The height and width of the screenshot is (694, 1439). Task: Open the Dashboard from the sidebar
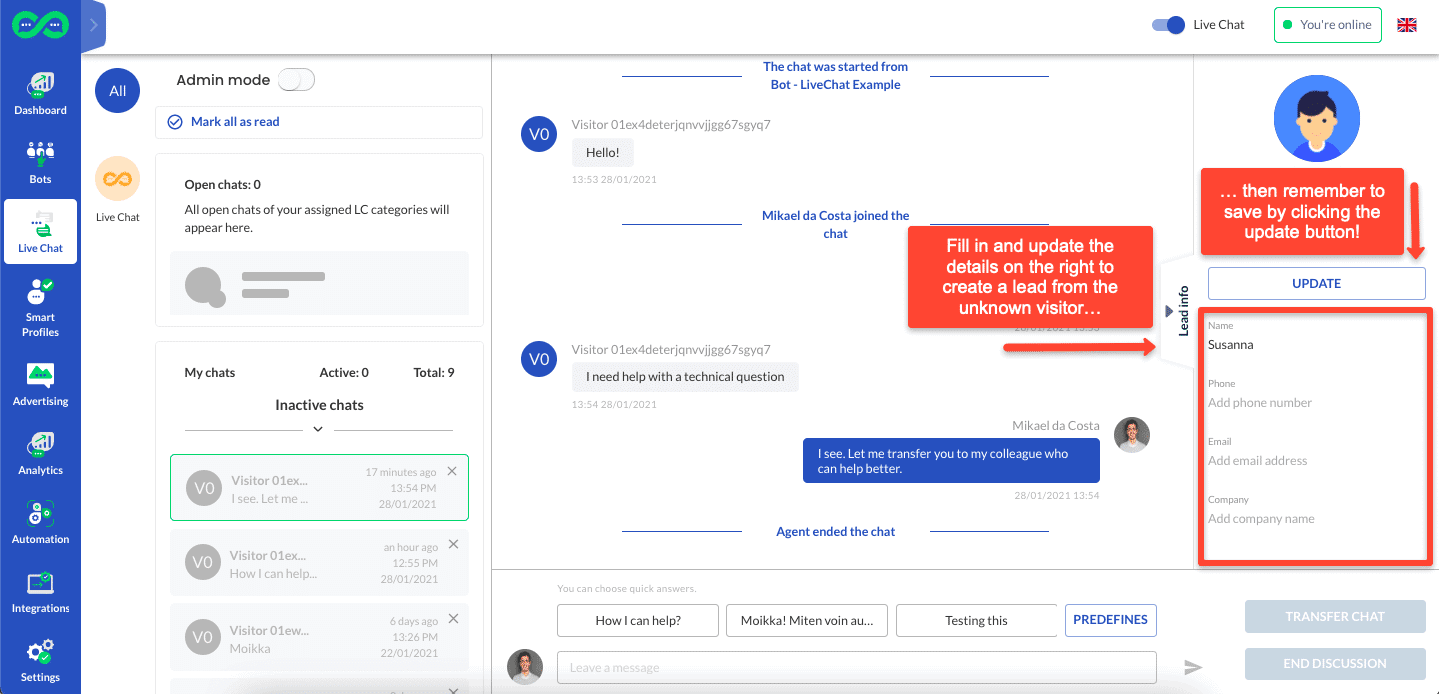pos(40,93)
